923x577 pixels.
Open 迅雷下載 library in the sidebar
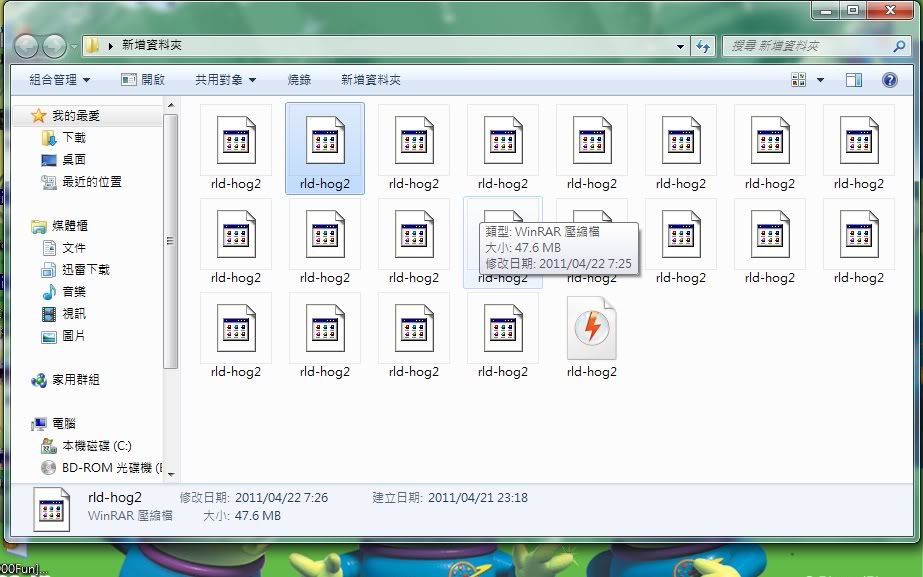click(x=85, y=270)
